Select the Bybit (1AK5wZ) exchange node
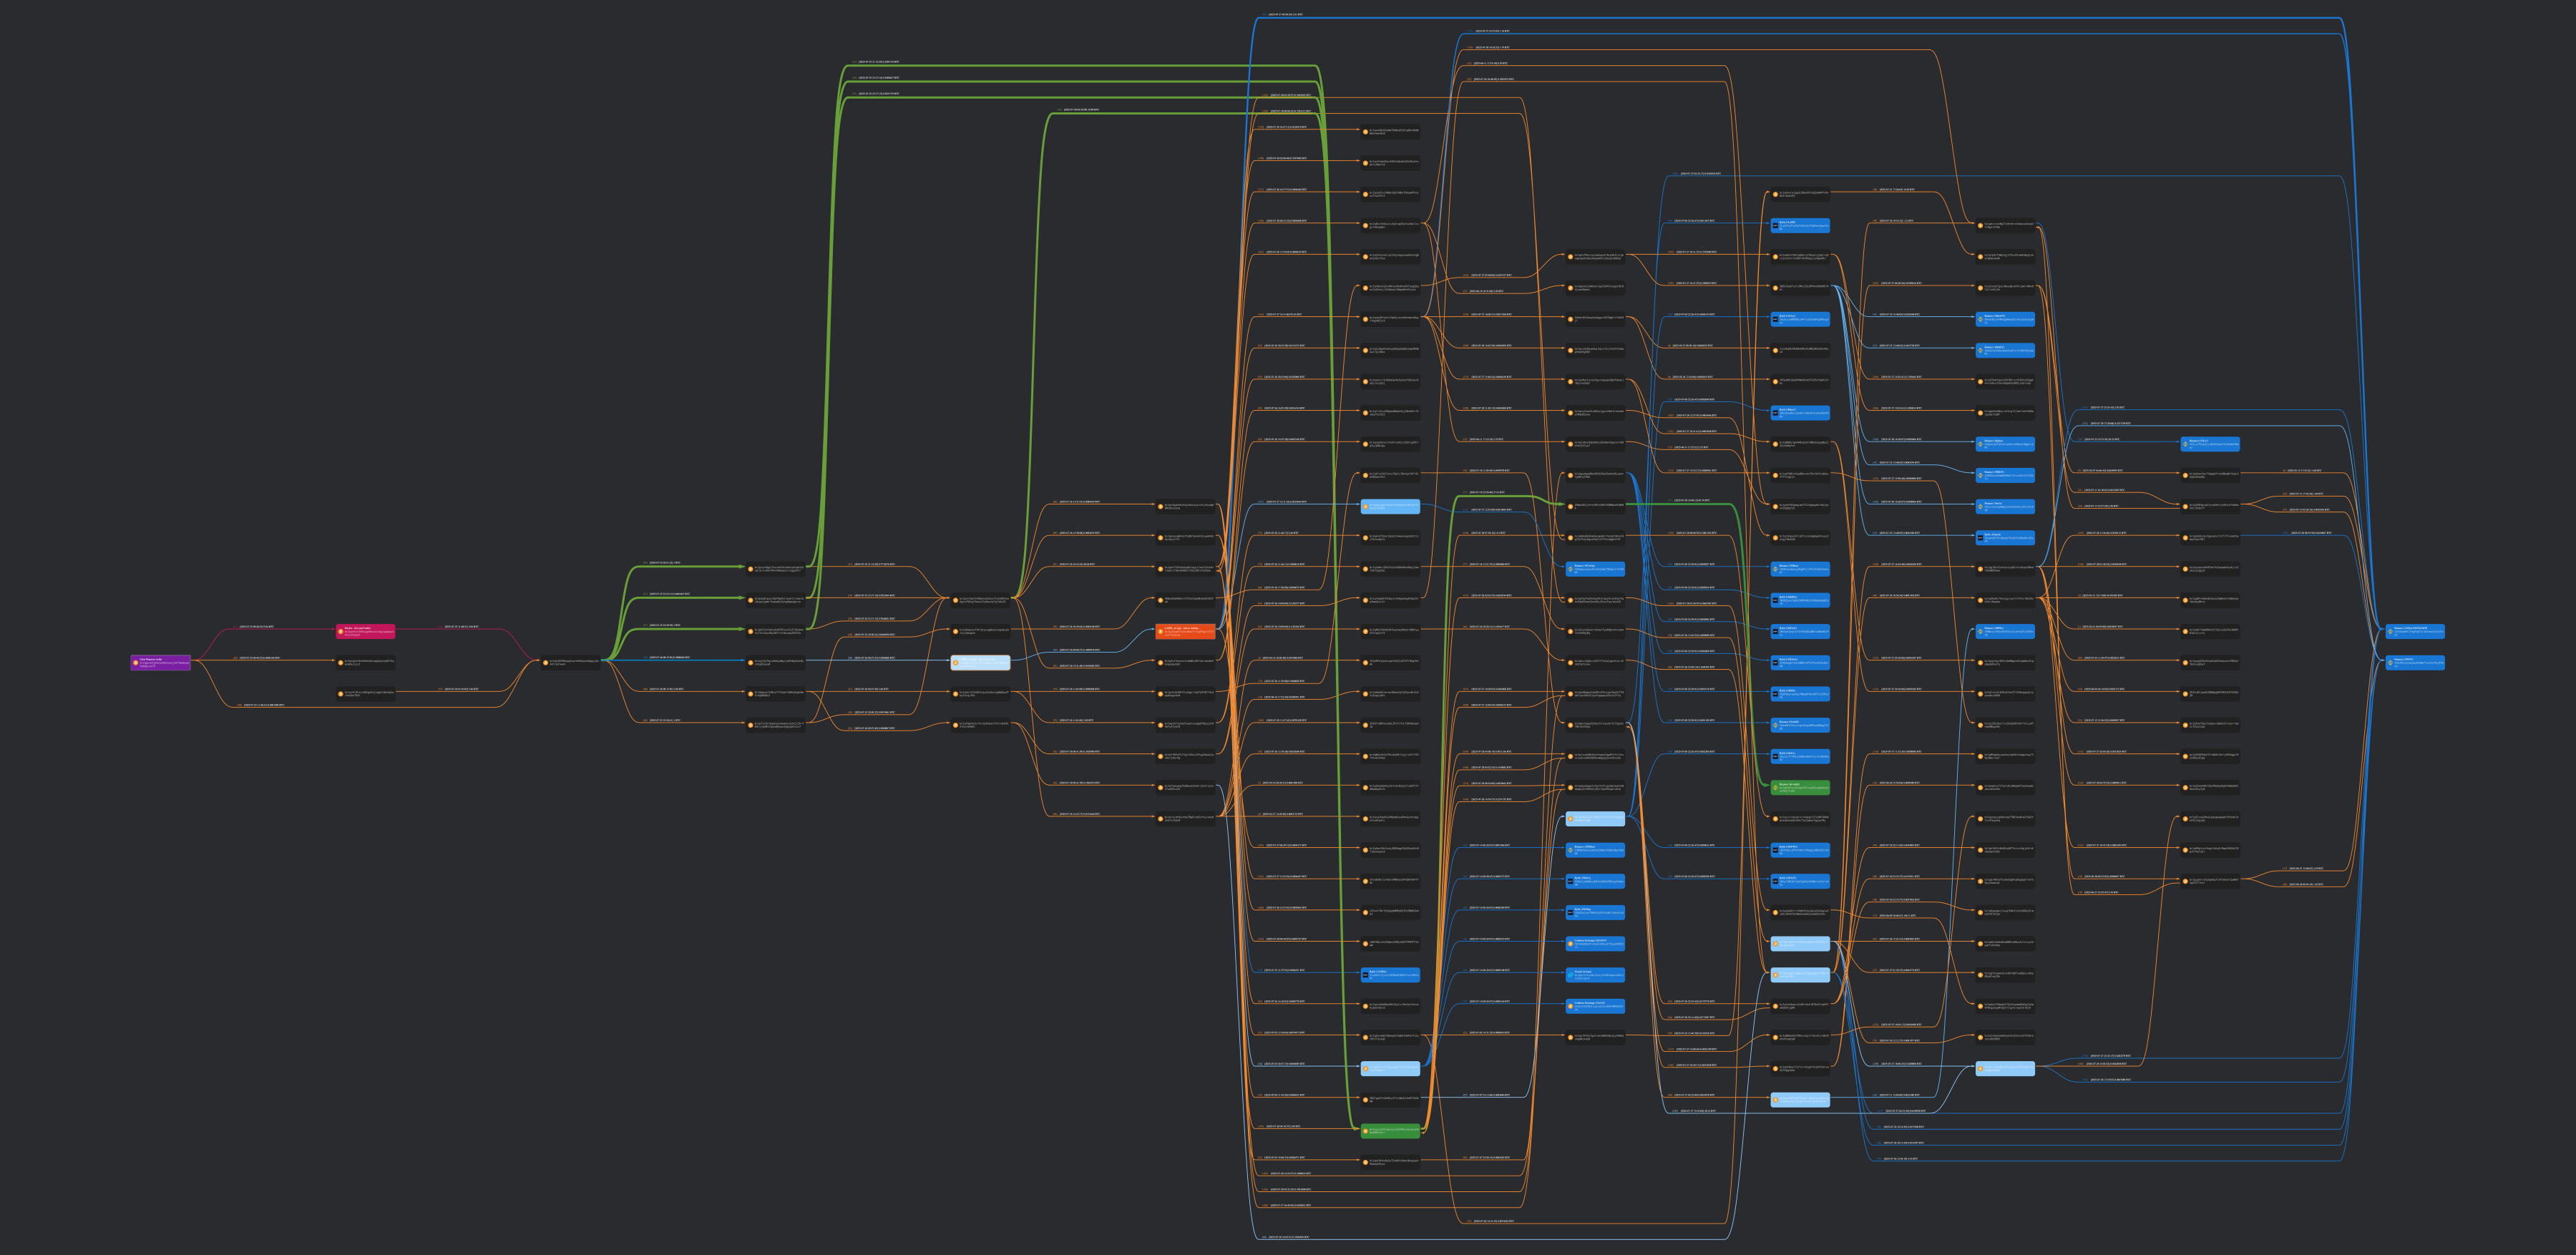This screenshot has height=1255, width=2576. click(1801, 632)
